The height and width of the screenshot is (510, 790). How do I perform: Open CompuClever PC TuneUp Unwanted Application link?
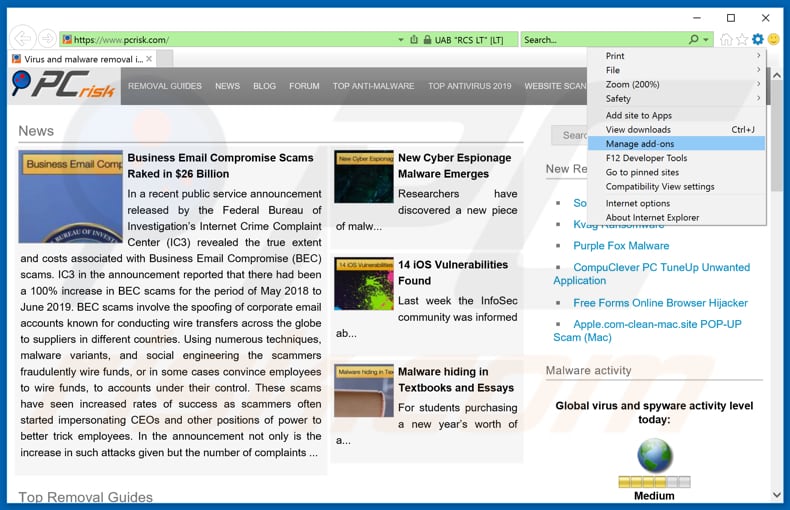651,274
